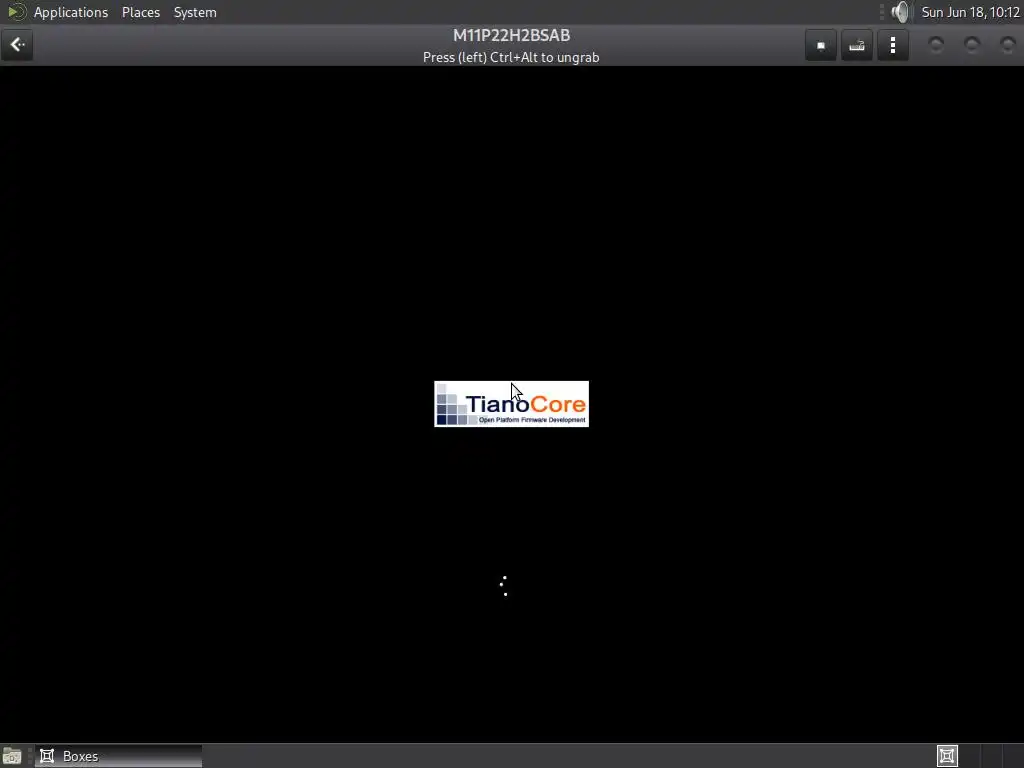Open the Places menu
This screenshot has width=1024, height=768.
(141, 12)
